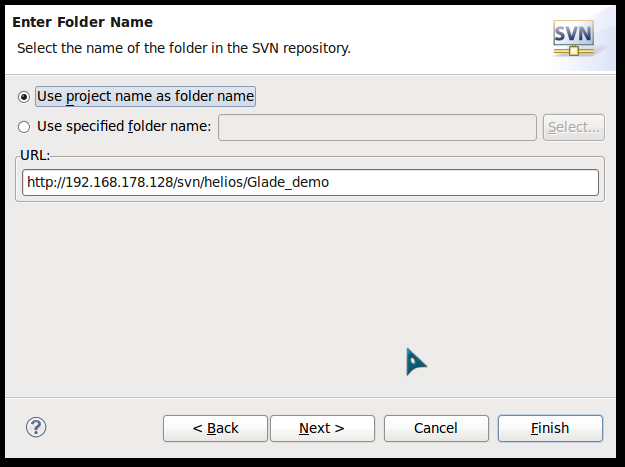
Task: Click Finish to complete the wizard
Action: 550,428
